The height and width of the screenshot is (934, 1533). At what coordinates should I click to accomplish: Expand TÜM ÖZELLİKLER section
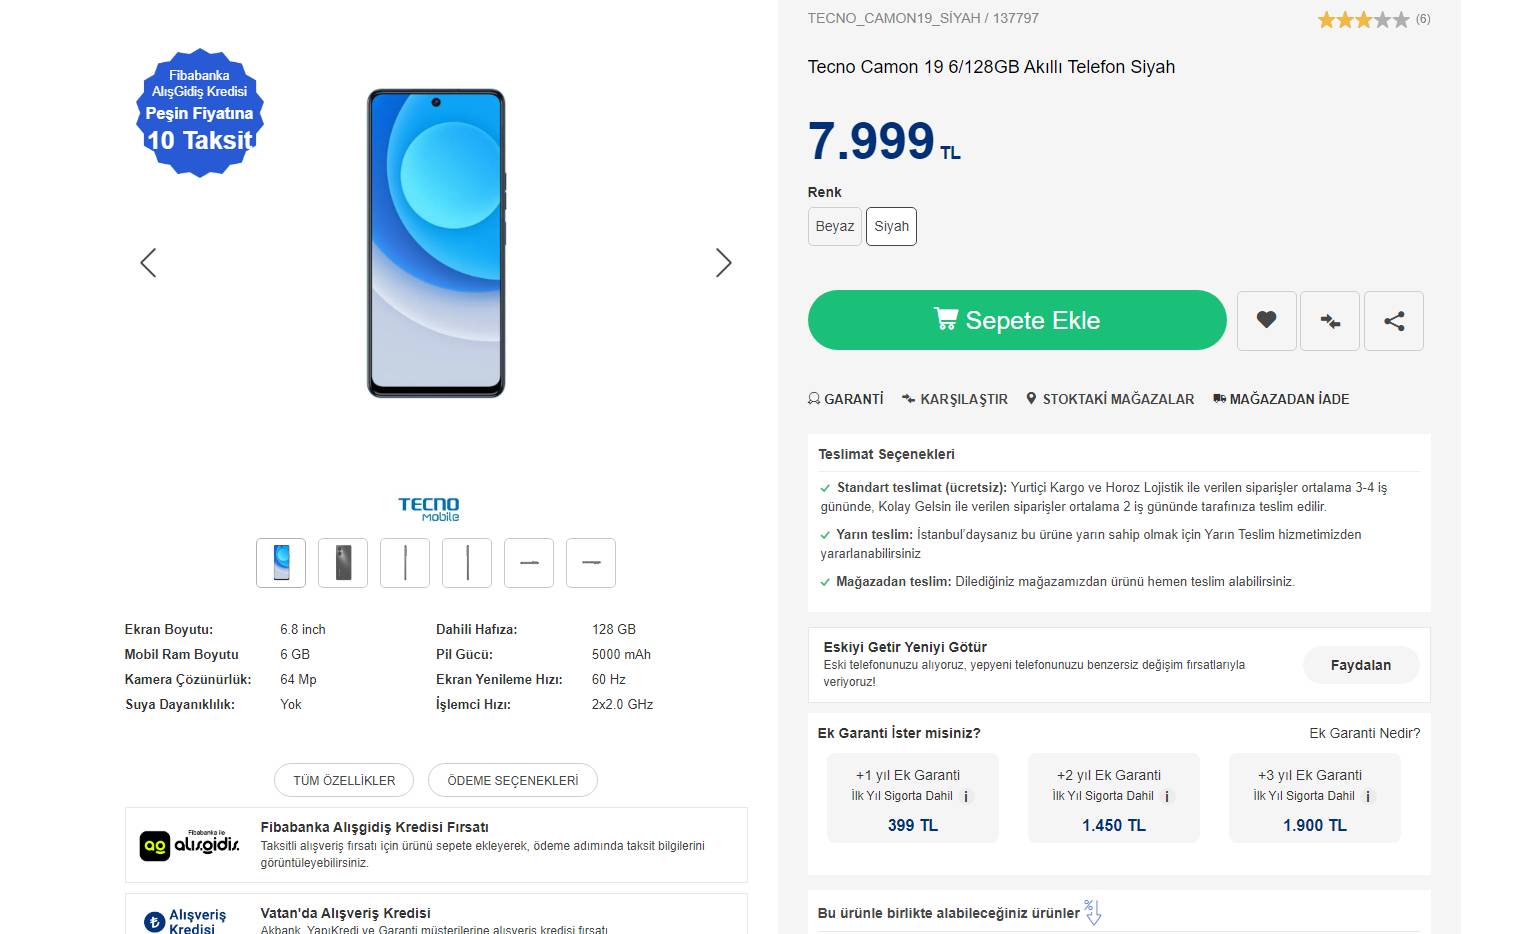coord(344,780)
